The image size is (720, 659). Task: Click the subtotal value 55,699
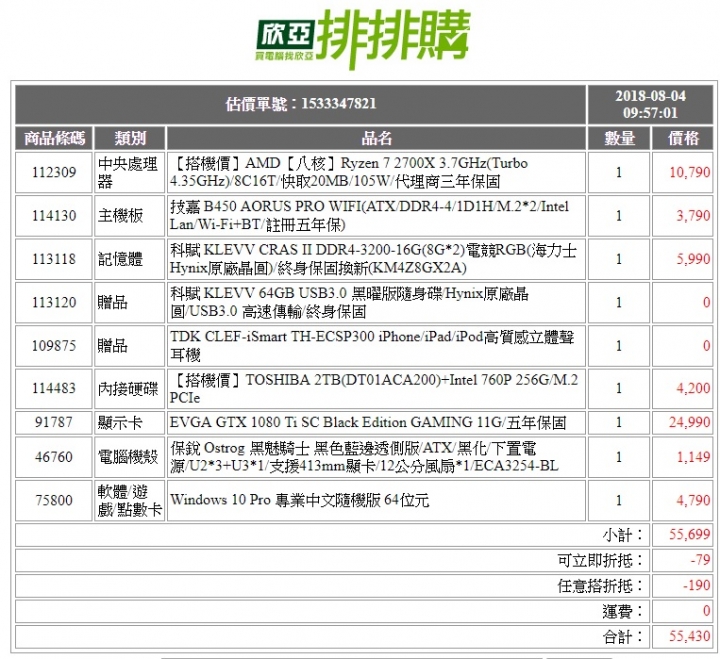click(690, 535)
